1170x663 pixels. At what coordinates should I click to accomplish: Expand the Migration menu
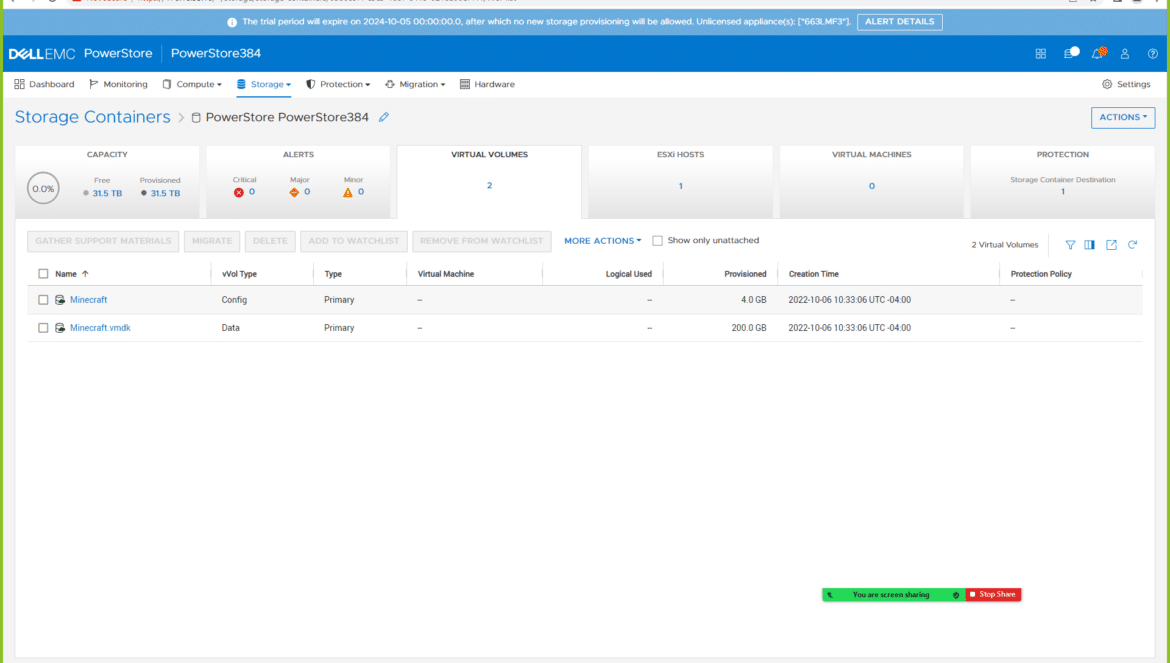click(416, 84)
